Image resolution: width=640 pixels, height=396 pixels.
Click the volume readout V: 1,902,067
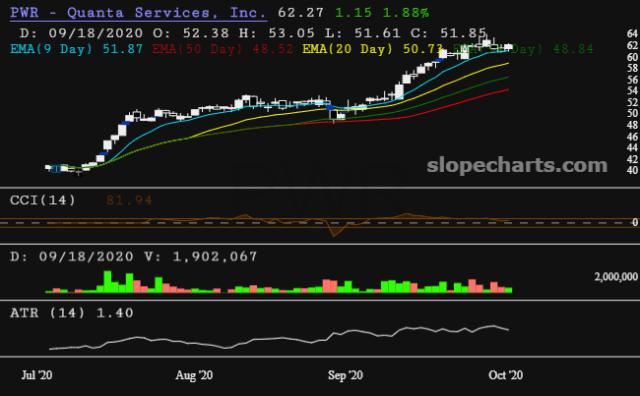click(x=200, y=256)
